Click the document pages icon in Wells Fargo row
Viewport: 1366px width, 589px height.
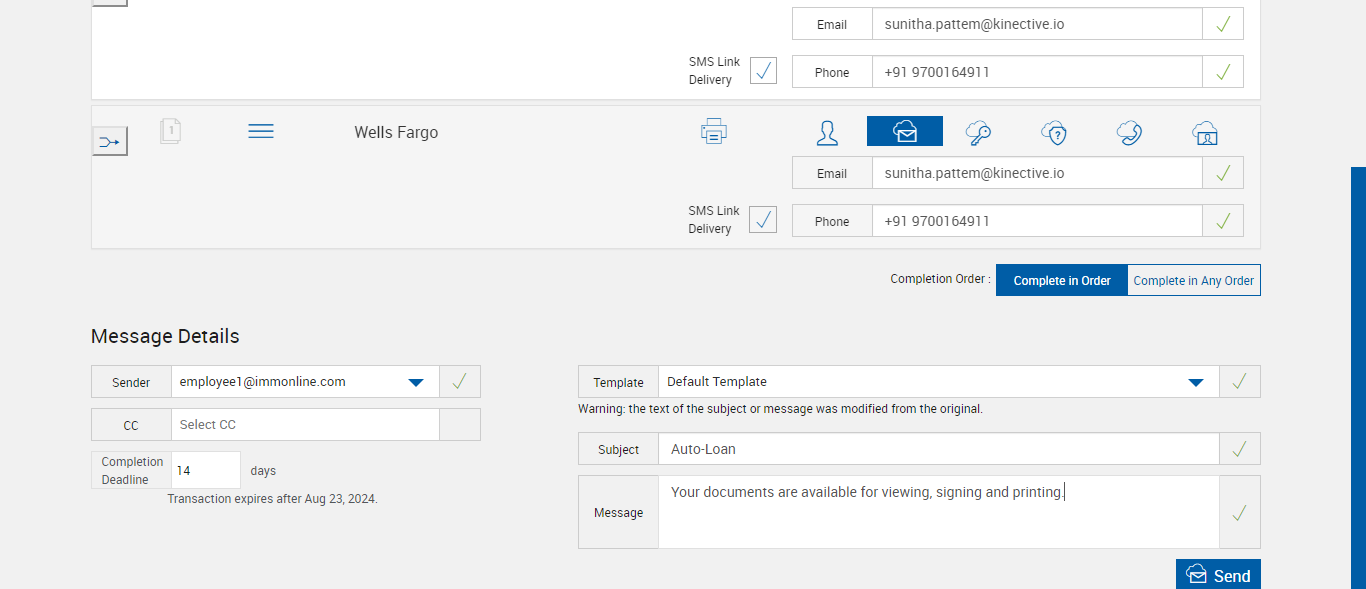pyautogui.click(x=171, y=131)
